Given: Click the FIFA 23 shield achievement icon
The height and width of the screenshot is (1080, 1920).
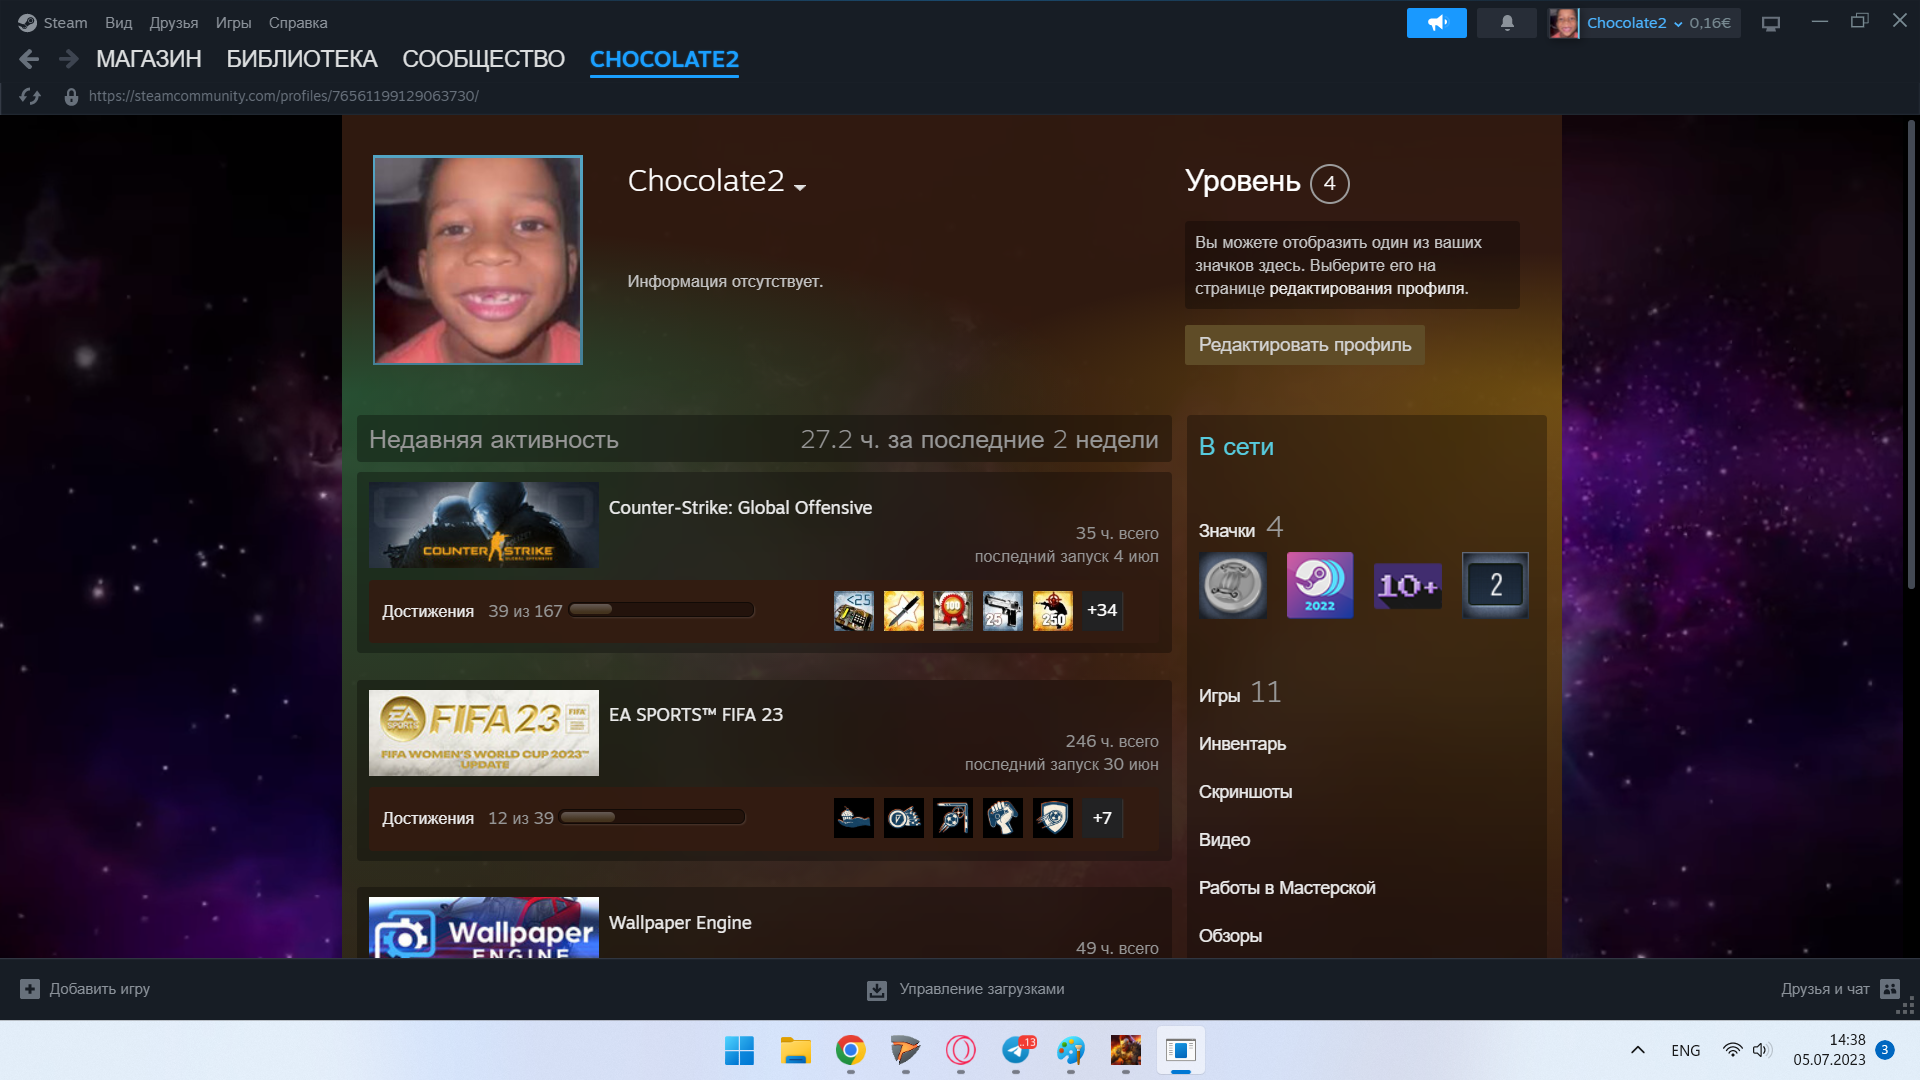Looking at the screenshot, I should click(1053, 818).
